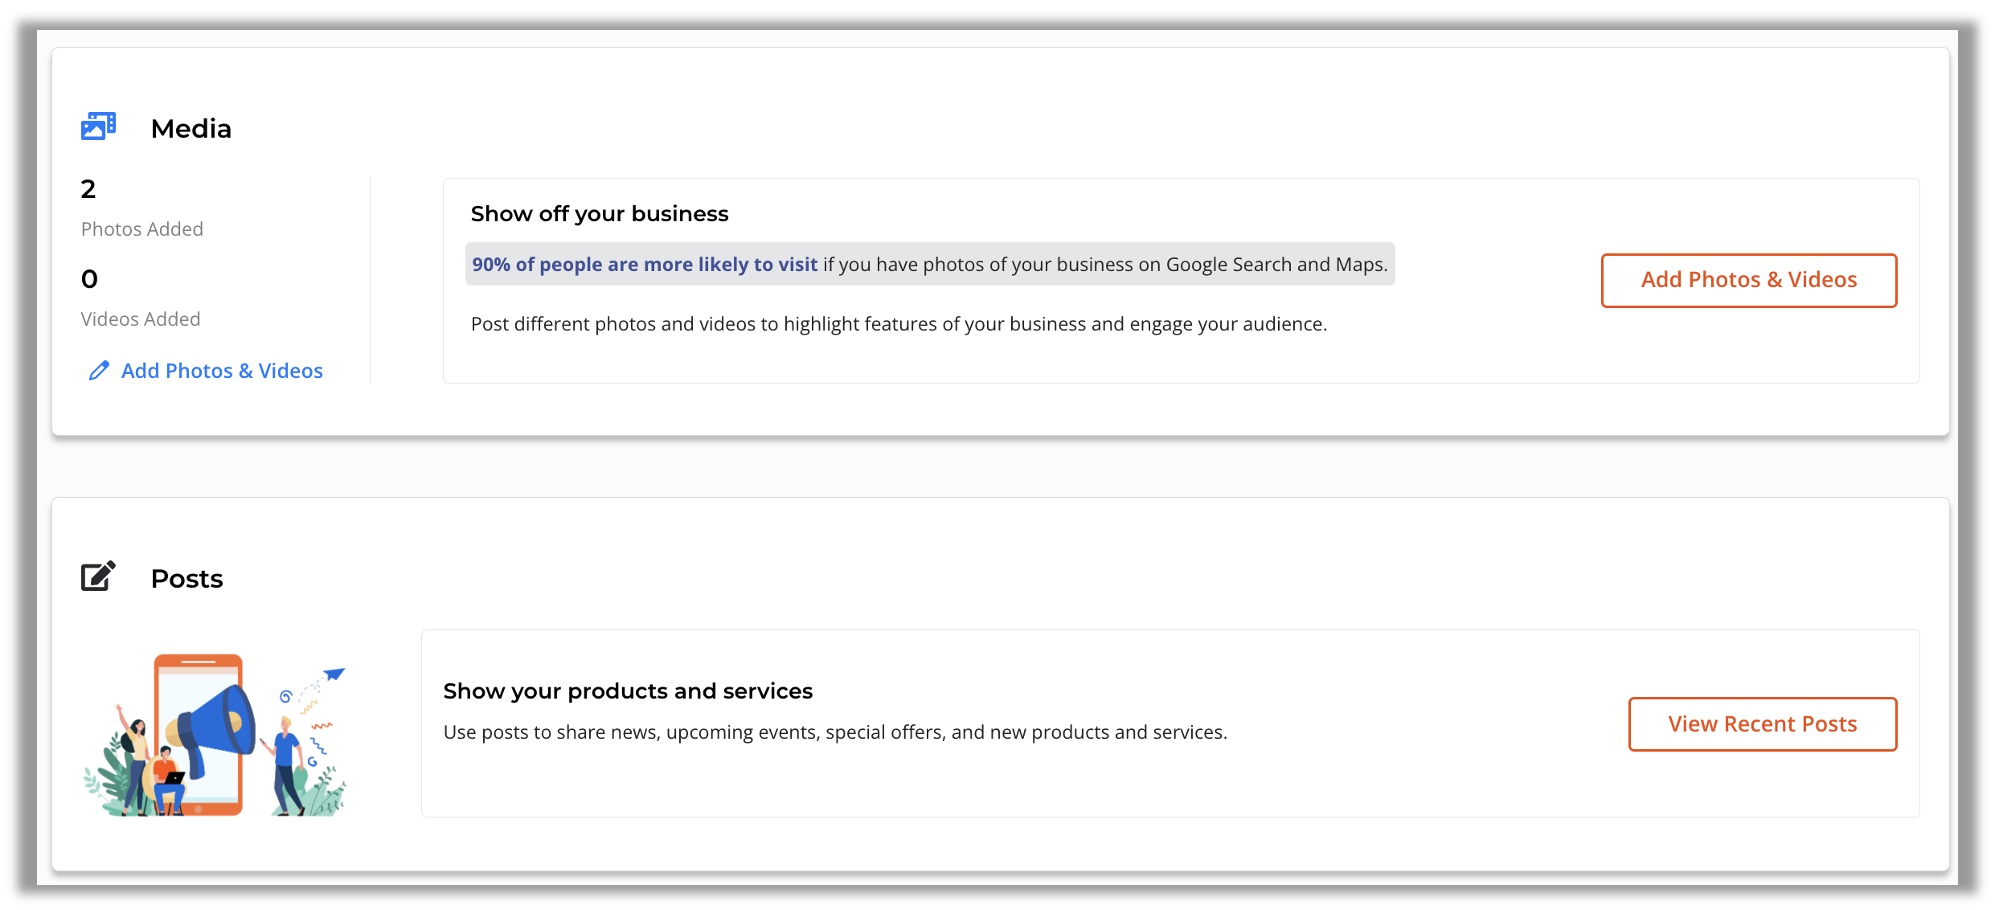Click the 'Photos Added' label

coord(142,229)
